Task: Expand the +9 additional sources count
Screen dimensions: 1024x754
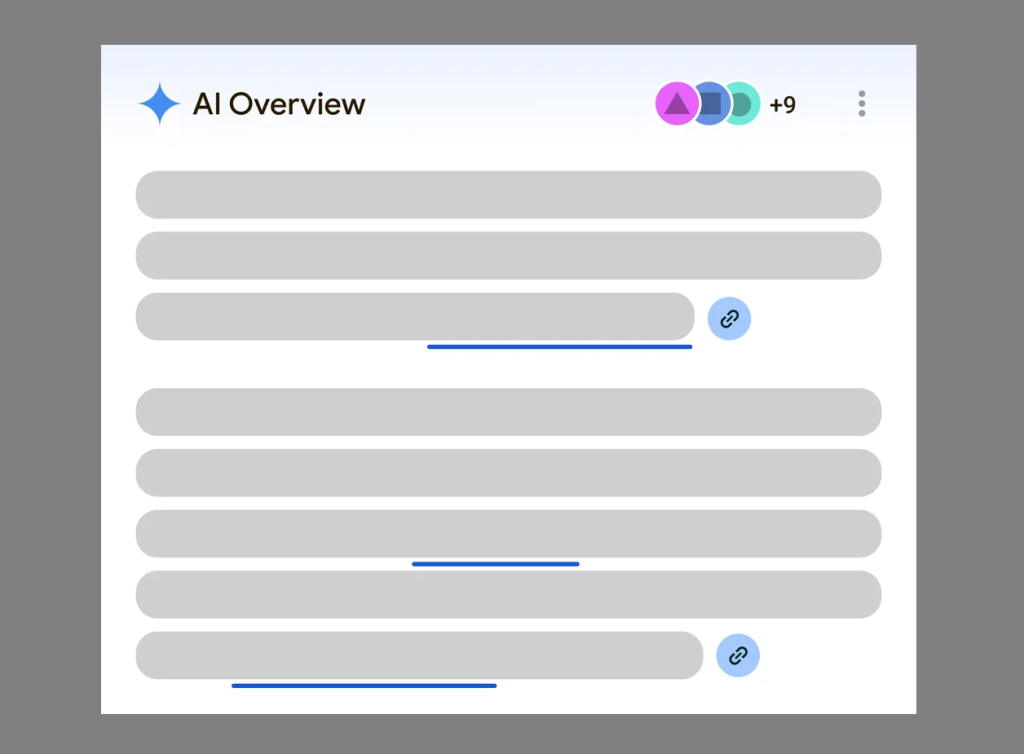Action: click(782, 104)
